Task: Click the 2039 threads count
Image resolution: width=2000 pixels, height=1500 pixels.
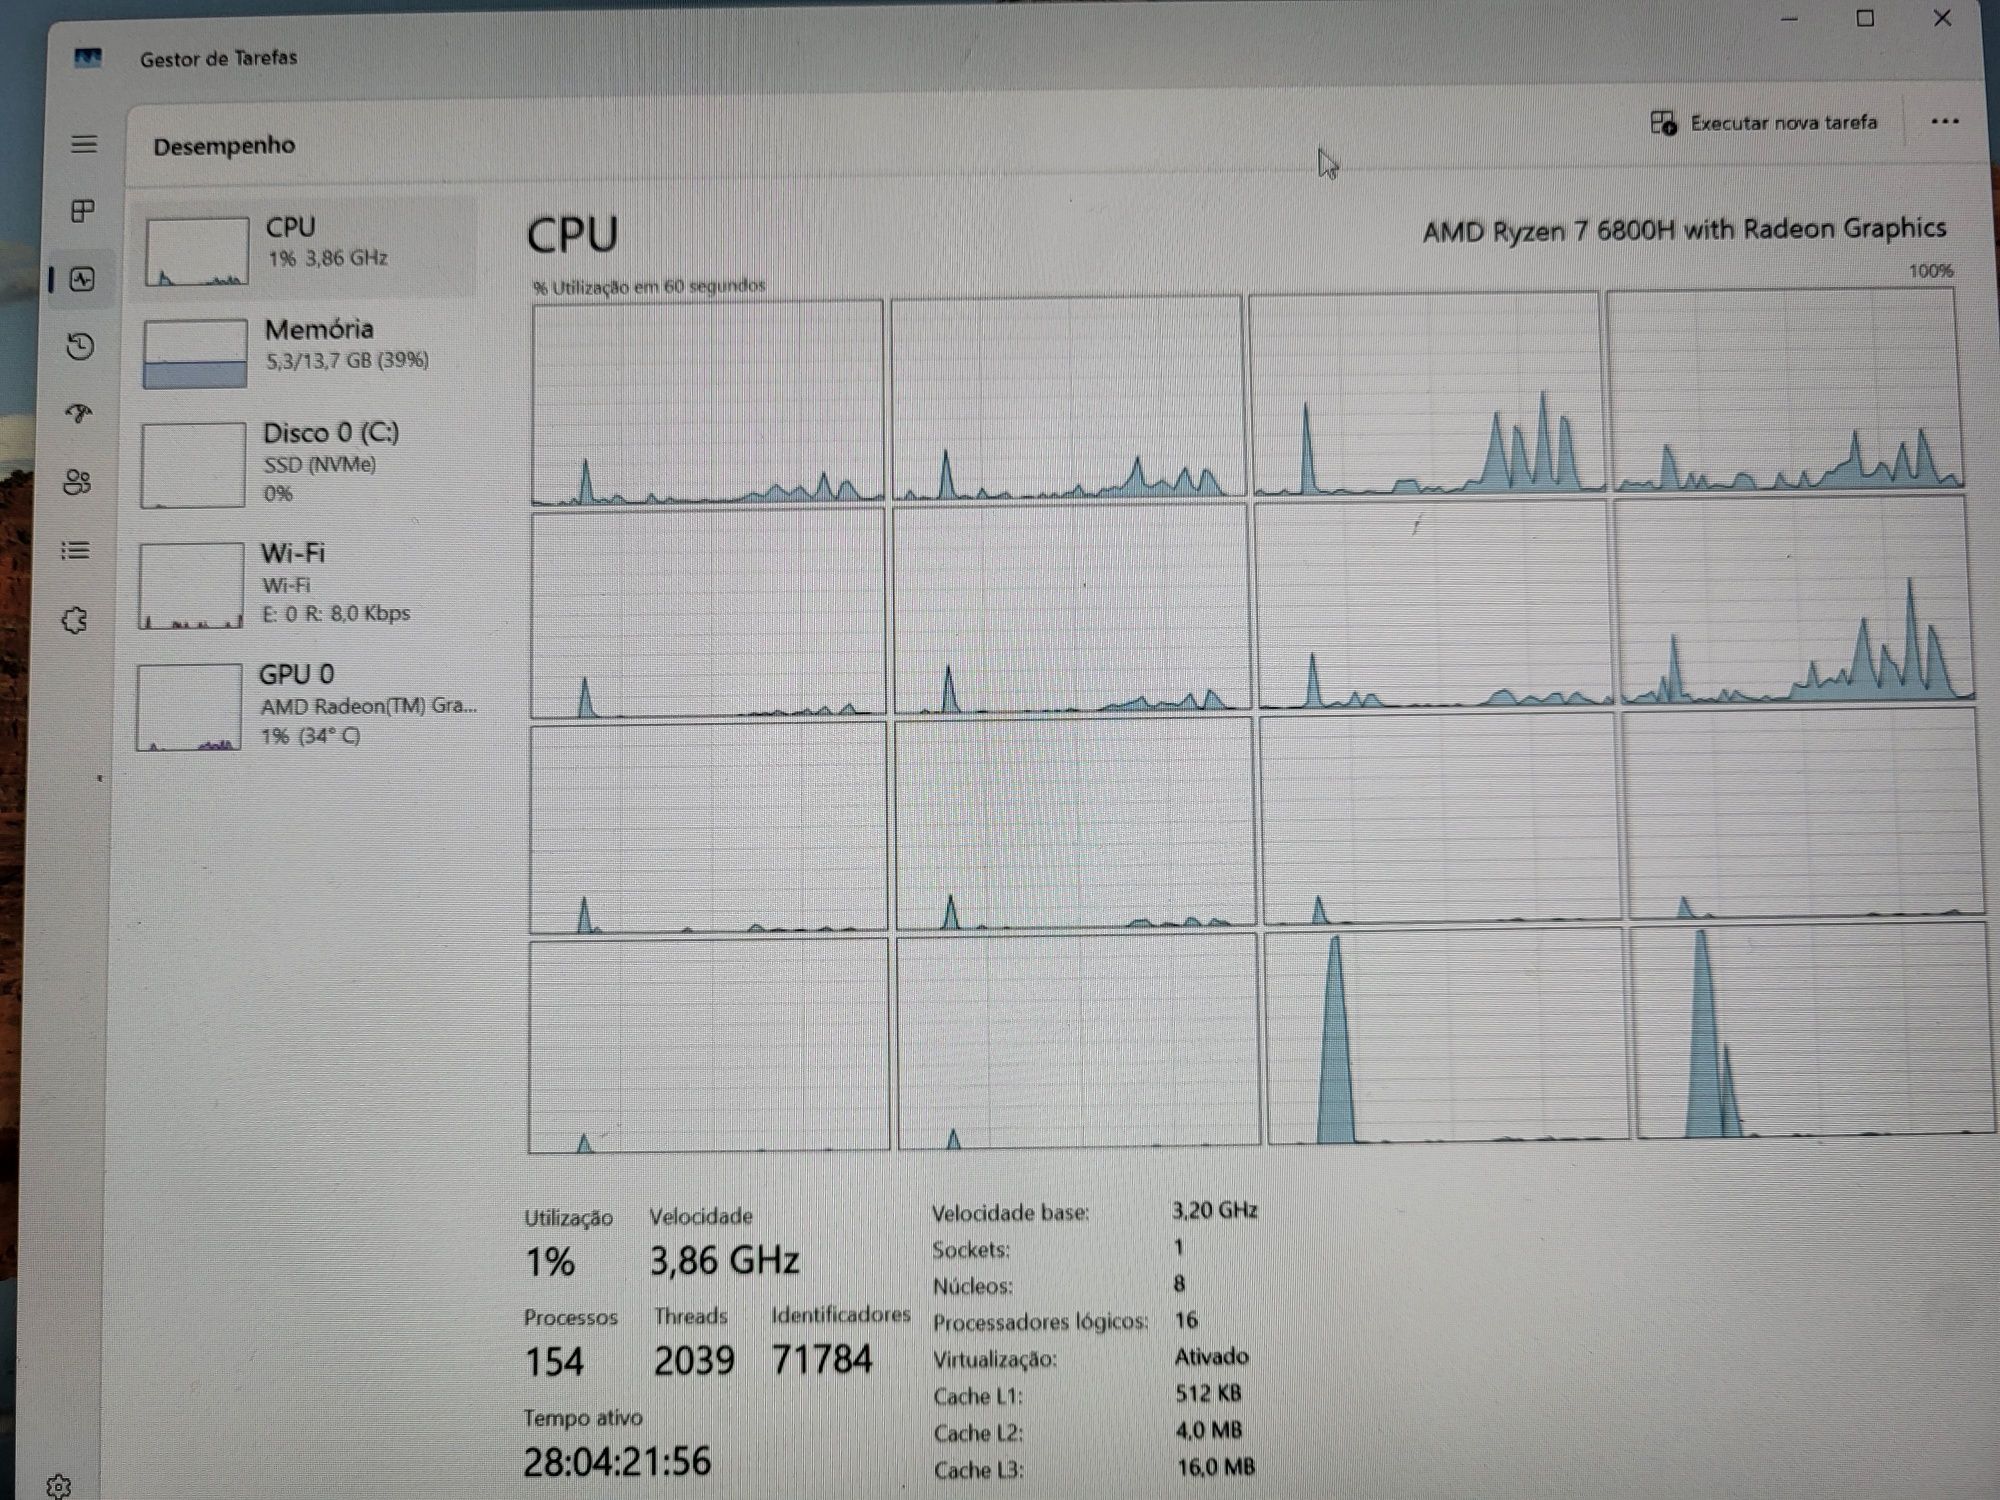Action: pyautogui.click(x=694, y=1360)
